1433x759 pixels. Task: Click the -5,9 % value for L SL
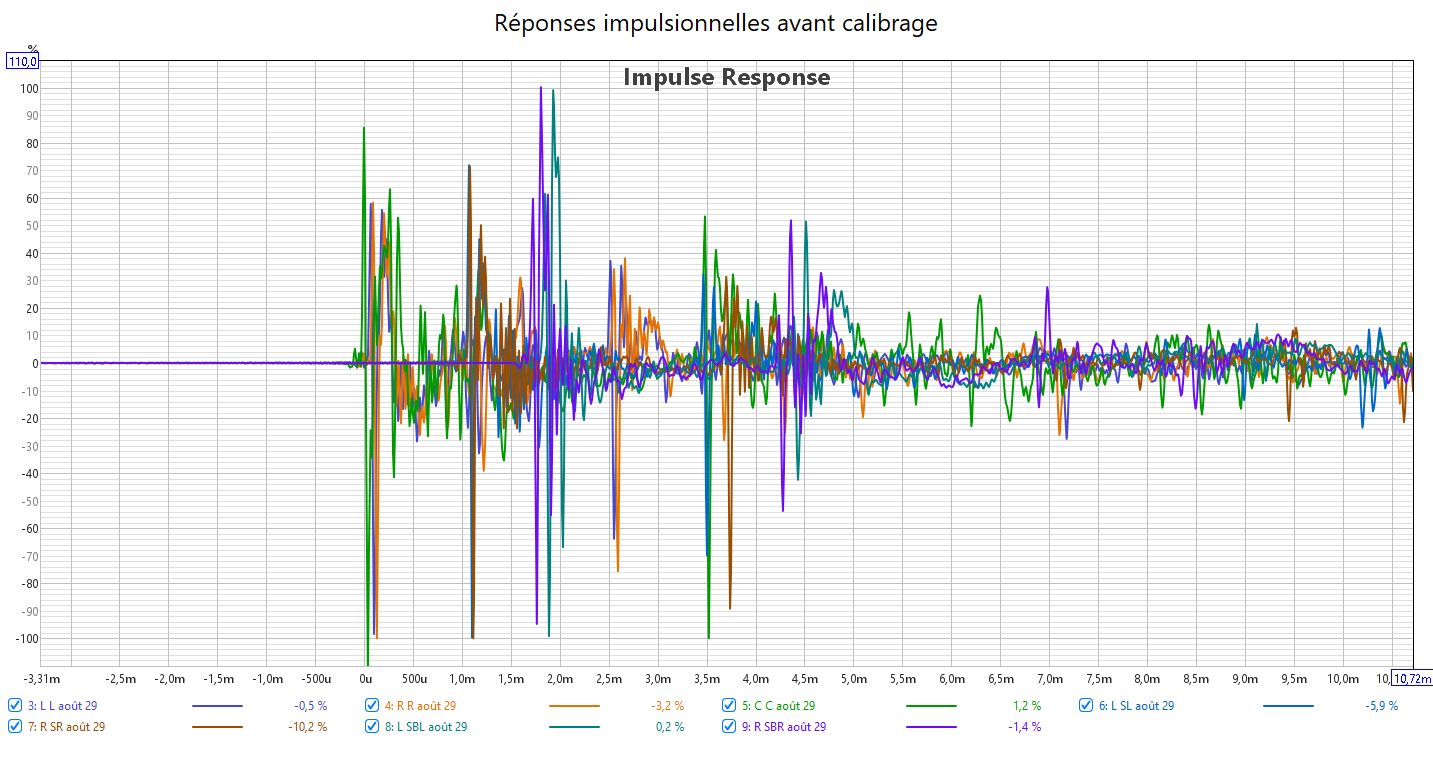[1381, 706]
